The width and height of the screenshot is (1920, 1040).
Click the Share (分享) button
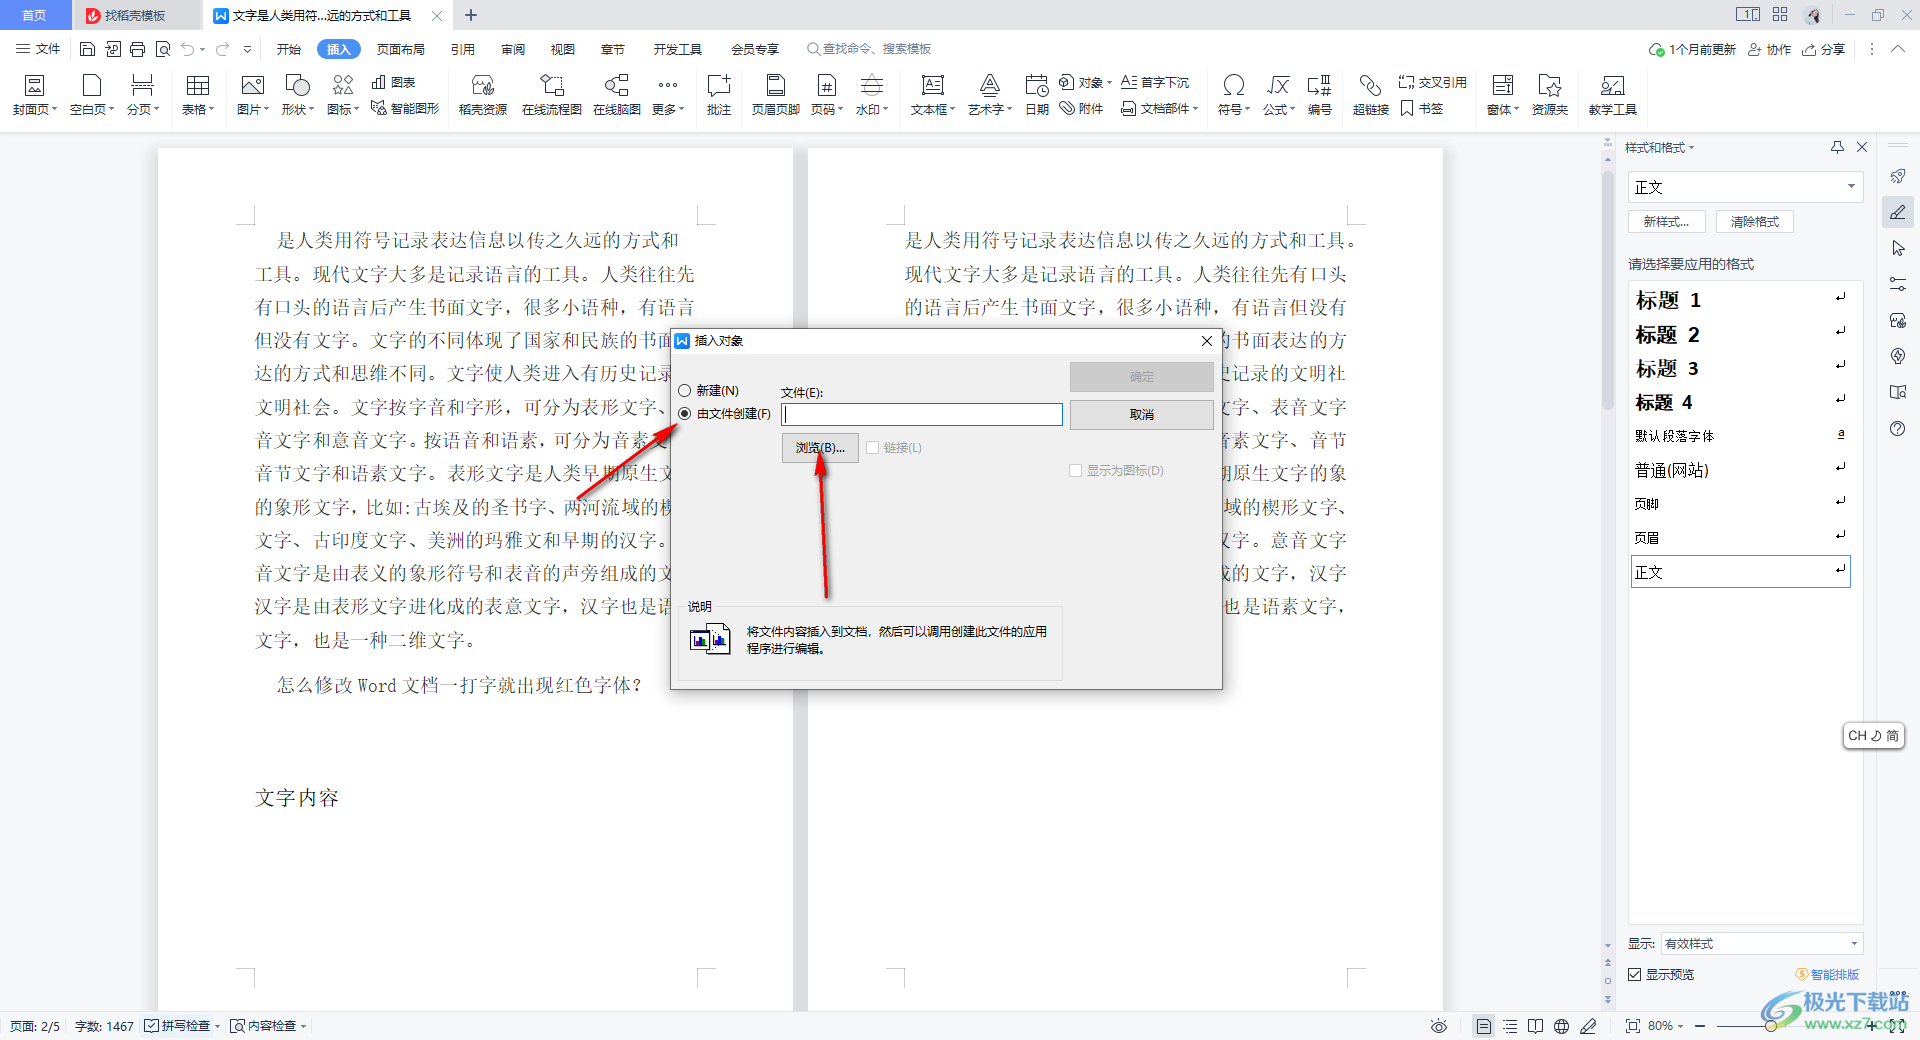pos(1824,49)
